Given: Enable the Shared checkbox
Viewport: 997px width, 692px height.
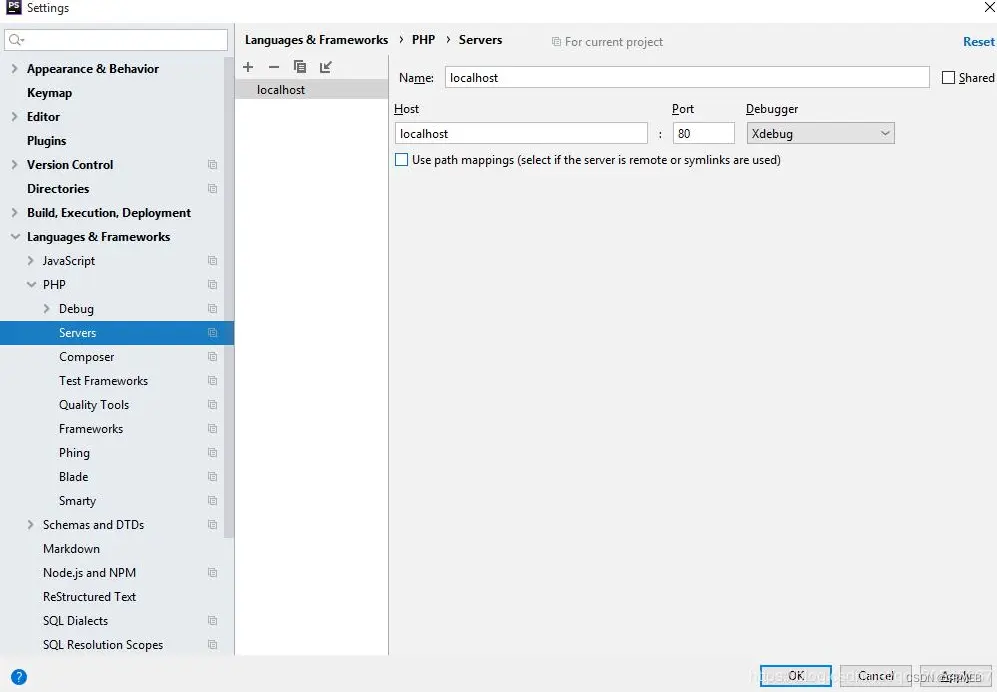Looking at the screenshot, I should pyautogui.click(x=948, y=78).
